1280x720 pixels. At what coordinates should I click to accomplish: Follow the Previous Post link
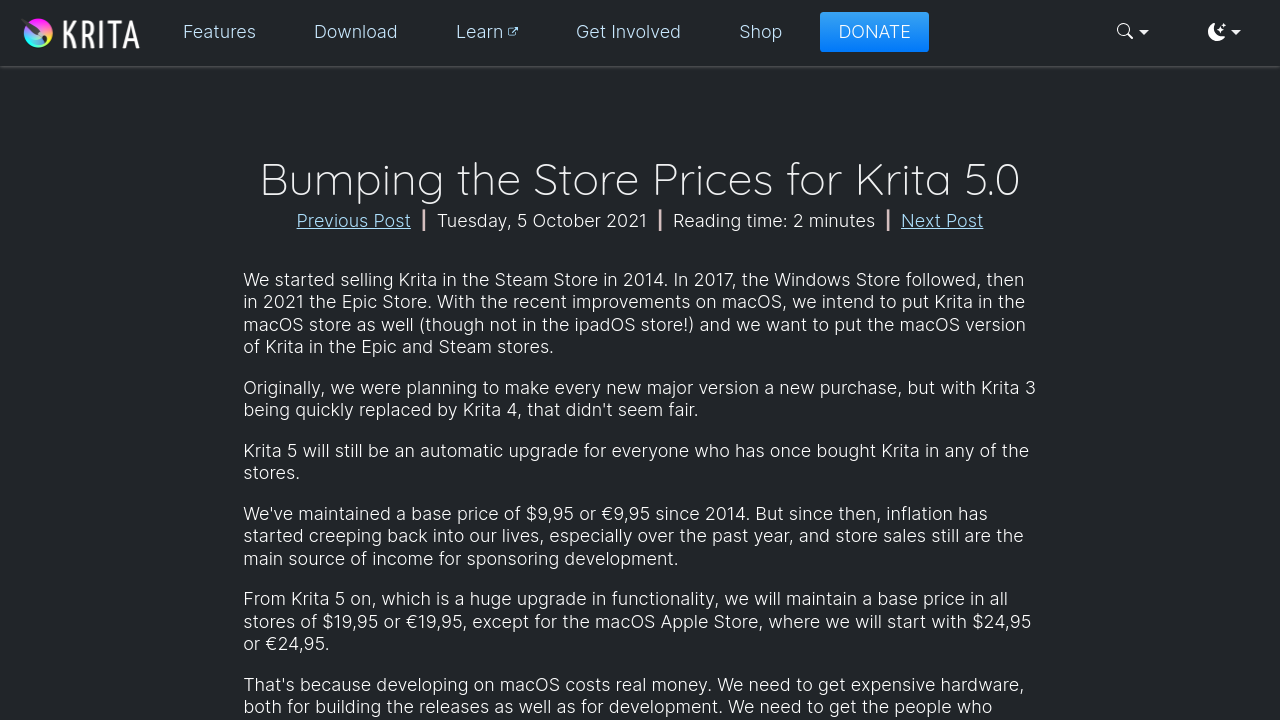point(353,221)
